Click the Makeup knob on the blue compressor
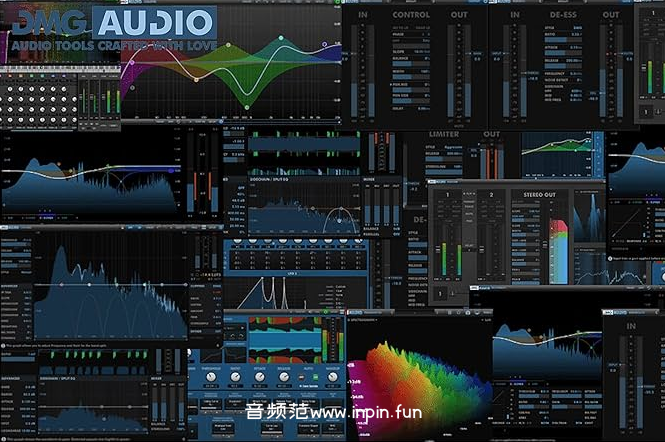665x442 pixels. point(333,377)
